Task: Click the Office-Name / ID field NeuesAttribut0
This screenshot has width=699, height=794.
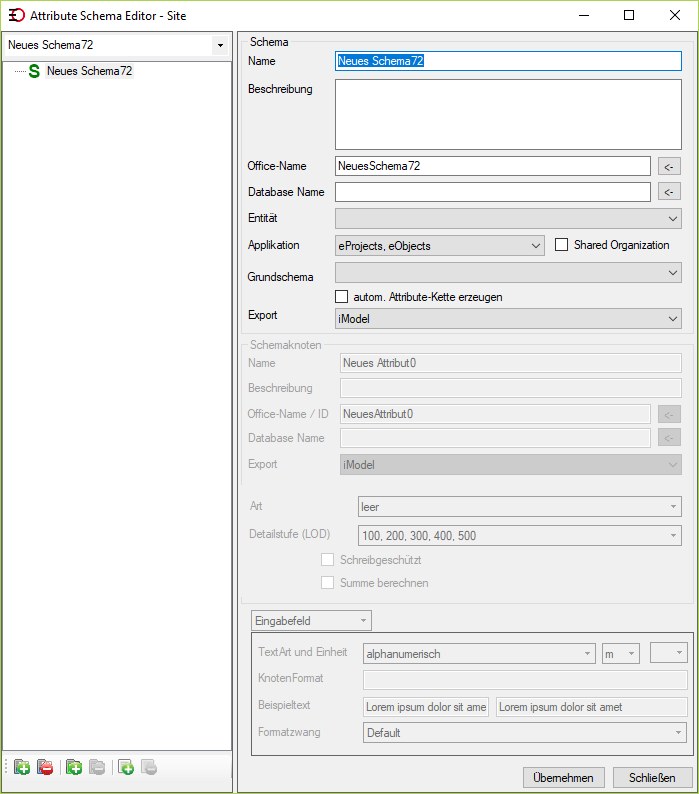Action: [x=495, y=414]
